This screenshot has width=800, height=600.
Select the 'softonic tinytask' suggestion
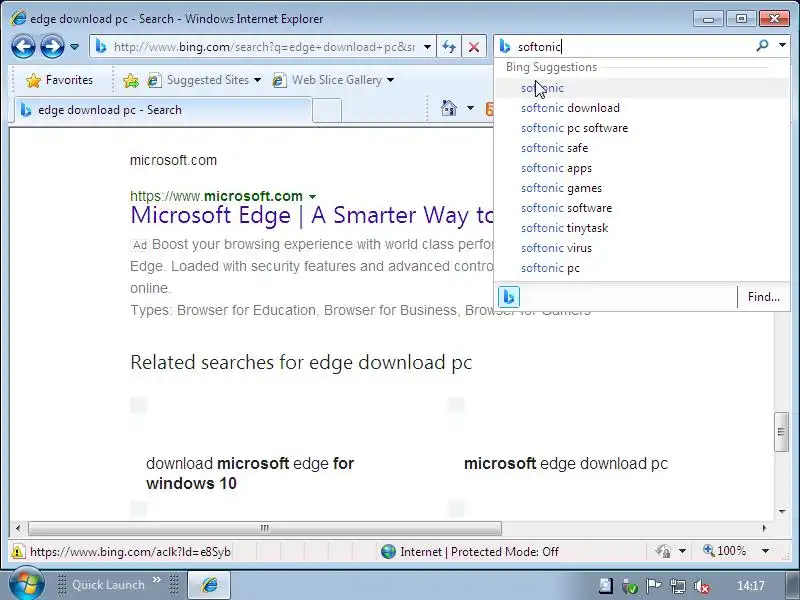[x=641, y=228]
